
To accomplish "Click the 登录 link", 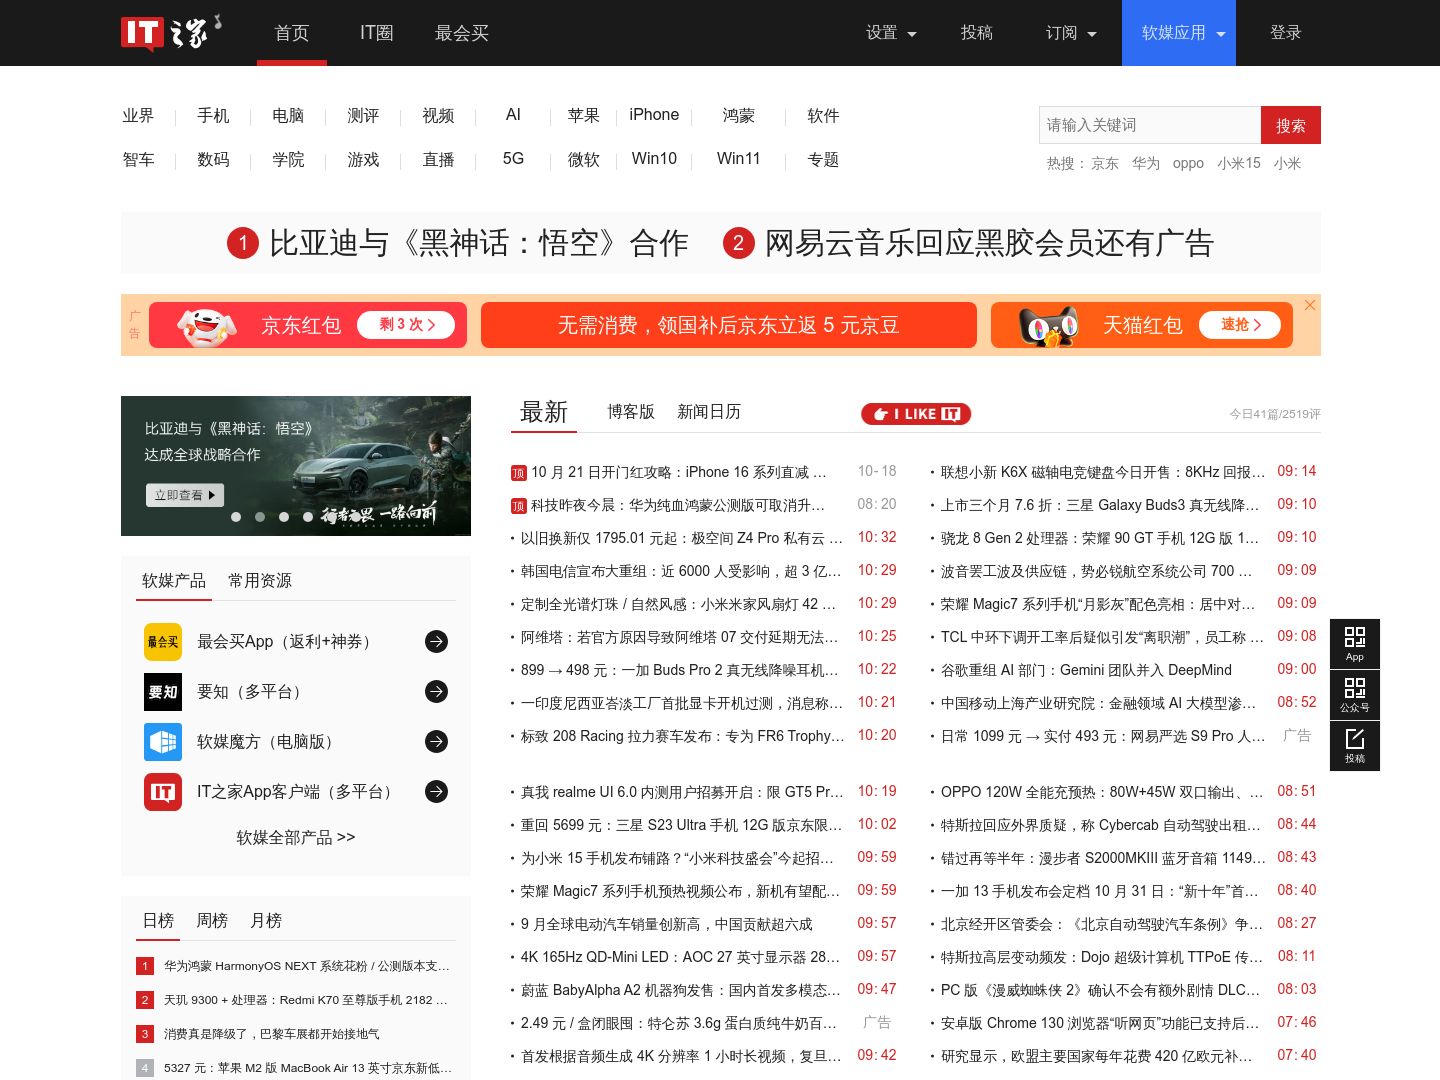I will click(x=1286, y=33).
